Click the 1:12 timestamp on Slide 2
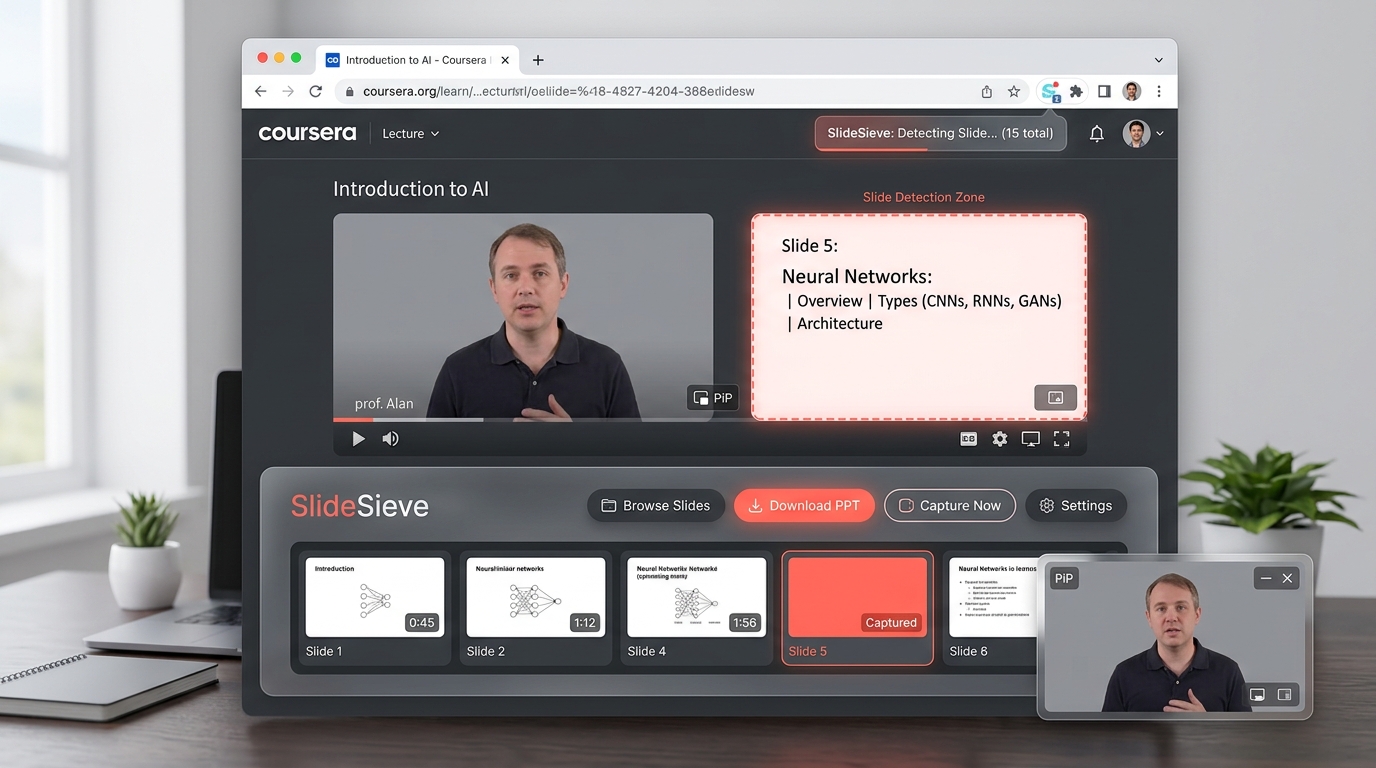 coord(584,622)
